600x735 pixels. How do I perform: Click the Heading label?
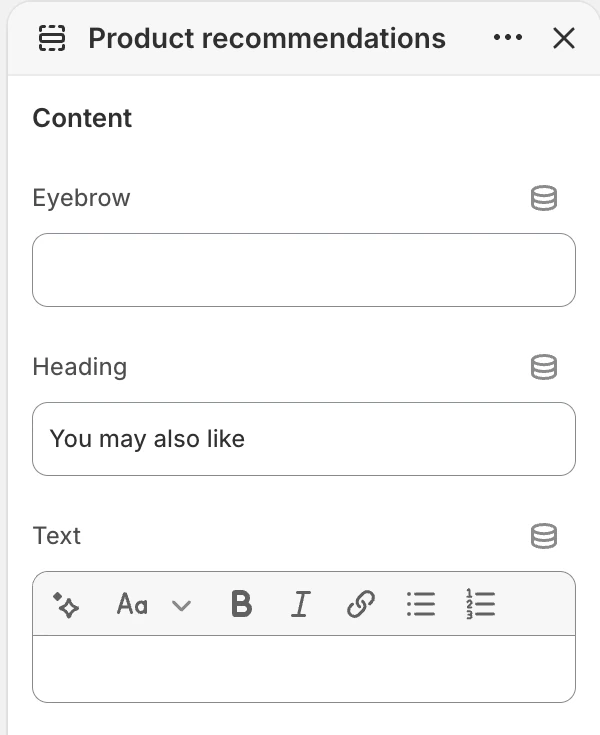80,367
